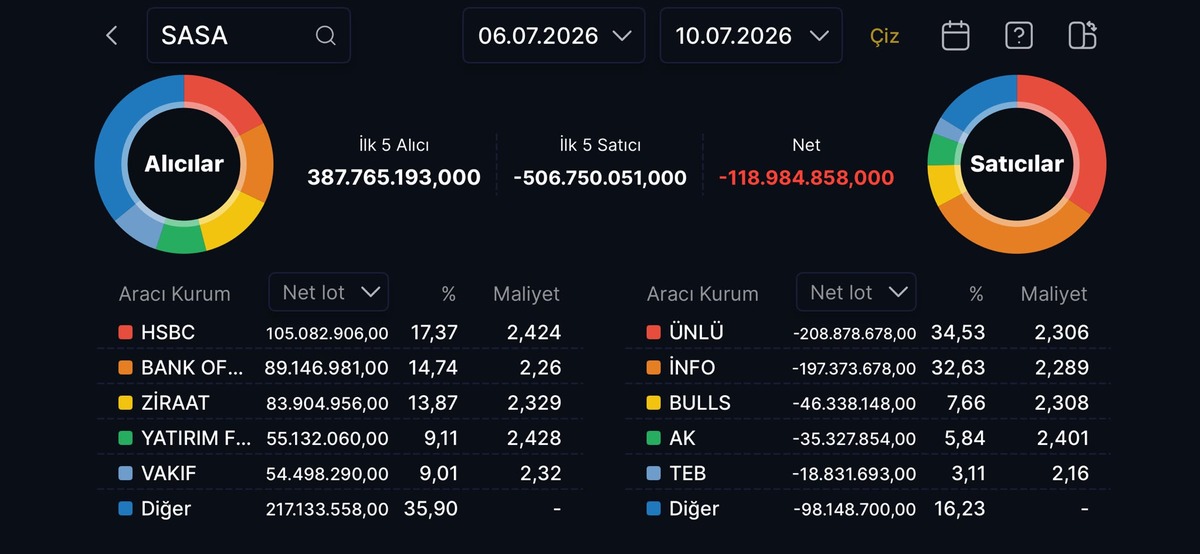Screen dimensions: 1200x554
Task: Click the SASA search input field
Action: 249,36
